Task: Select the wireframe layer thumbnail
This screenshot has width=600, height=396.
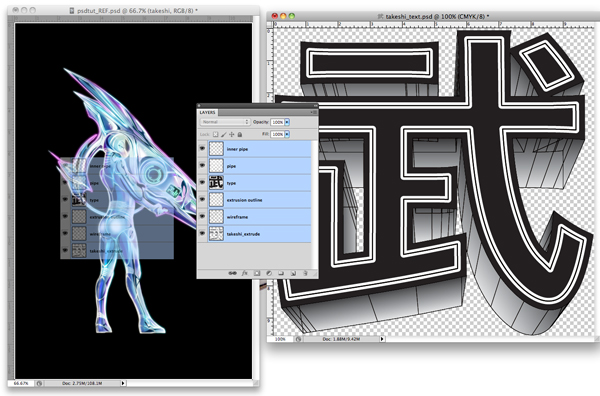Action: 216,217
